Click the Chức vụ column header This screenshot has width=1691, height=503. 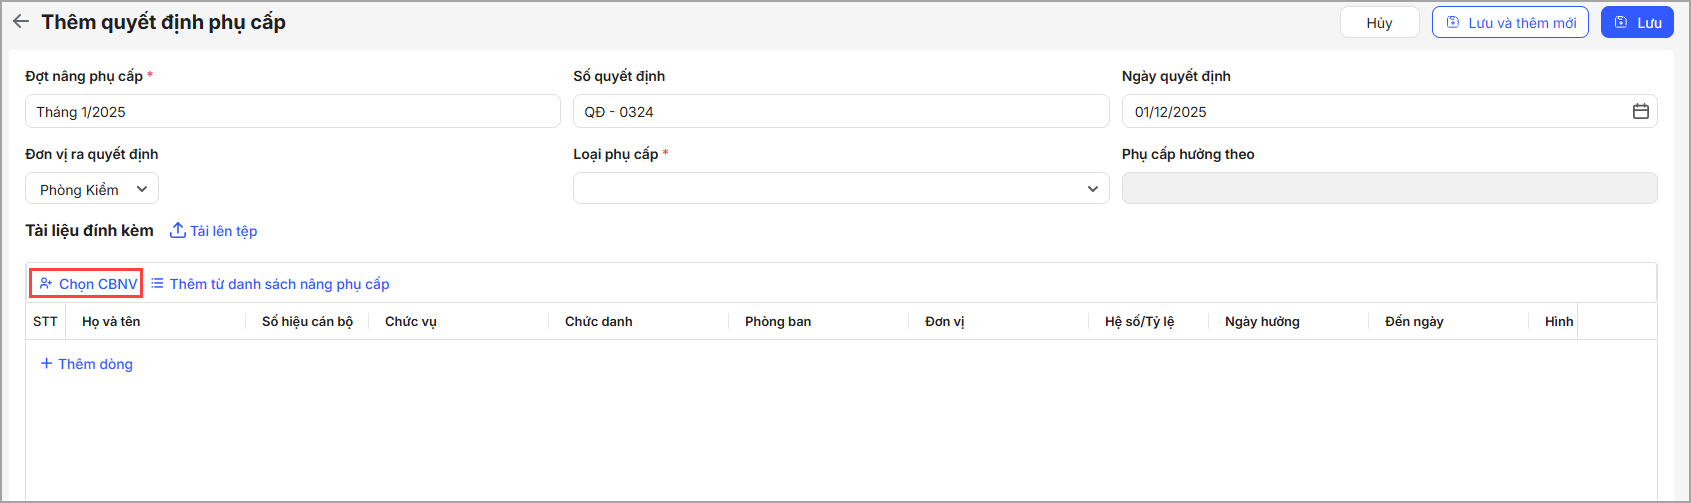pyautogui.click(x=411, y=322)
